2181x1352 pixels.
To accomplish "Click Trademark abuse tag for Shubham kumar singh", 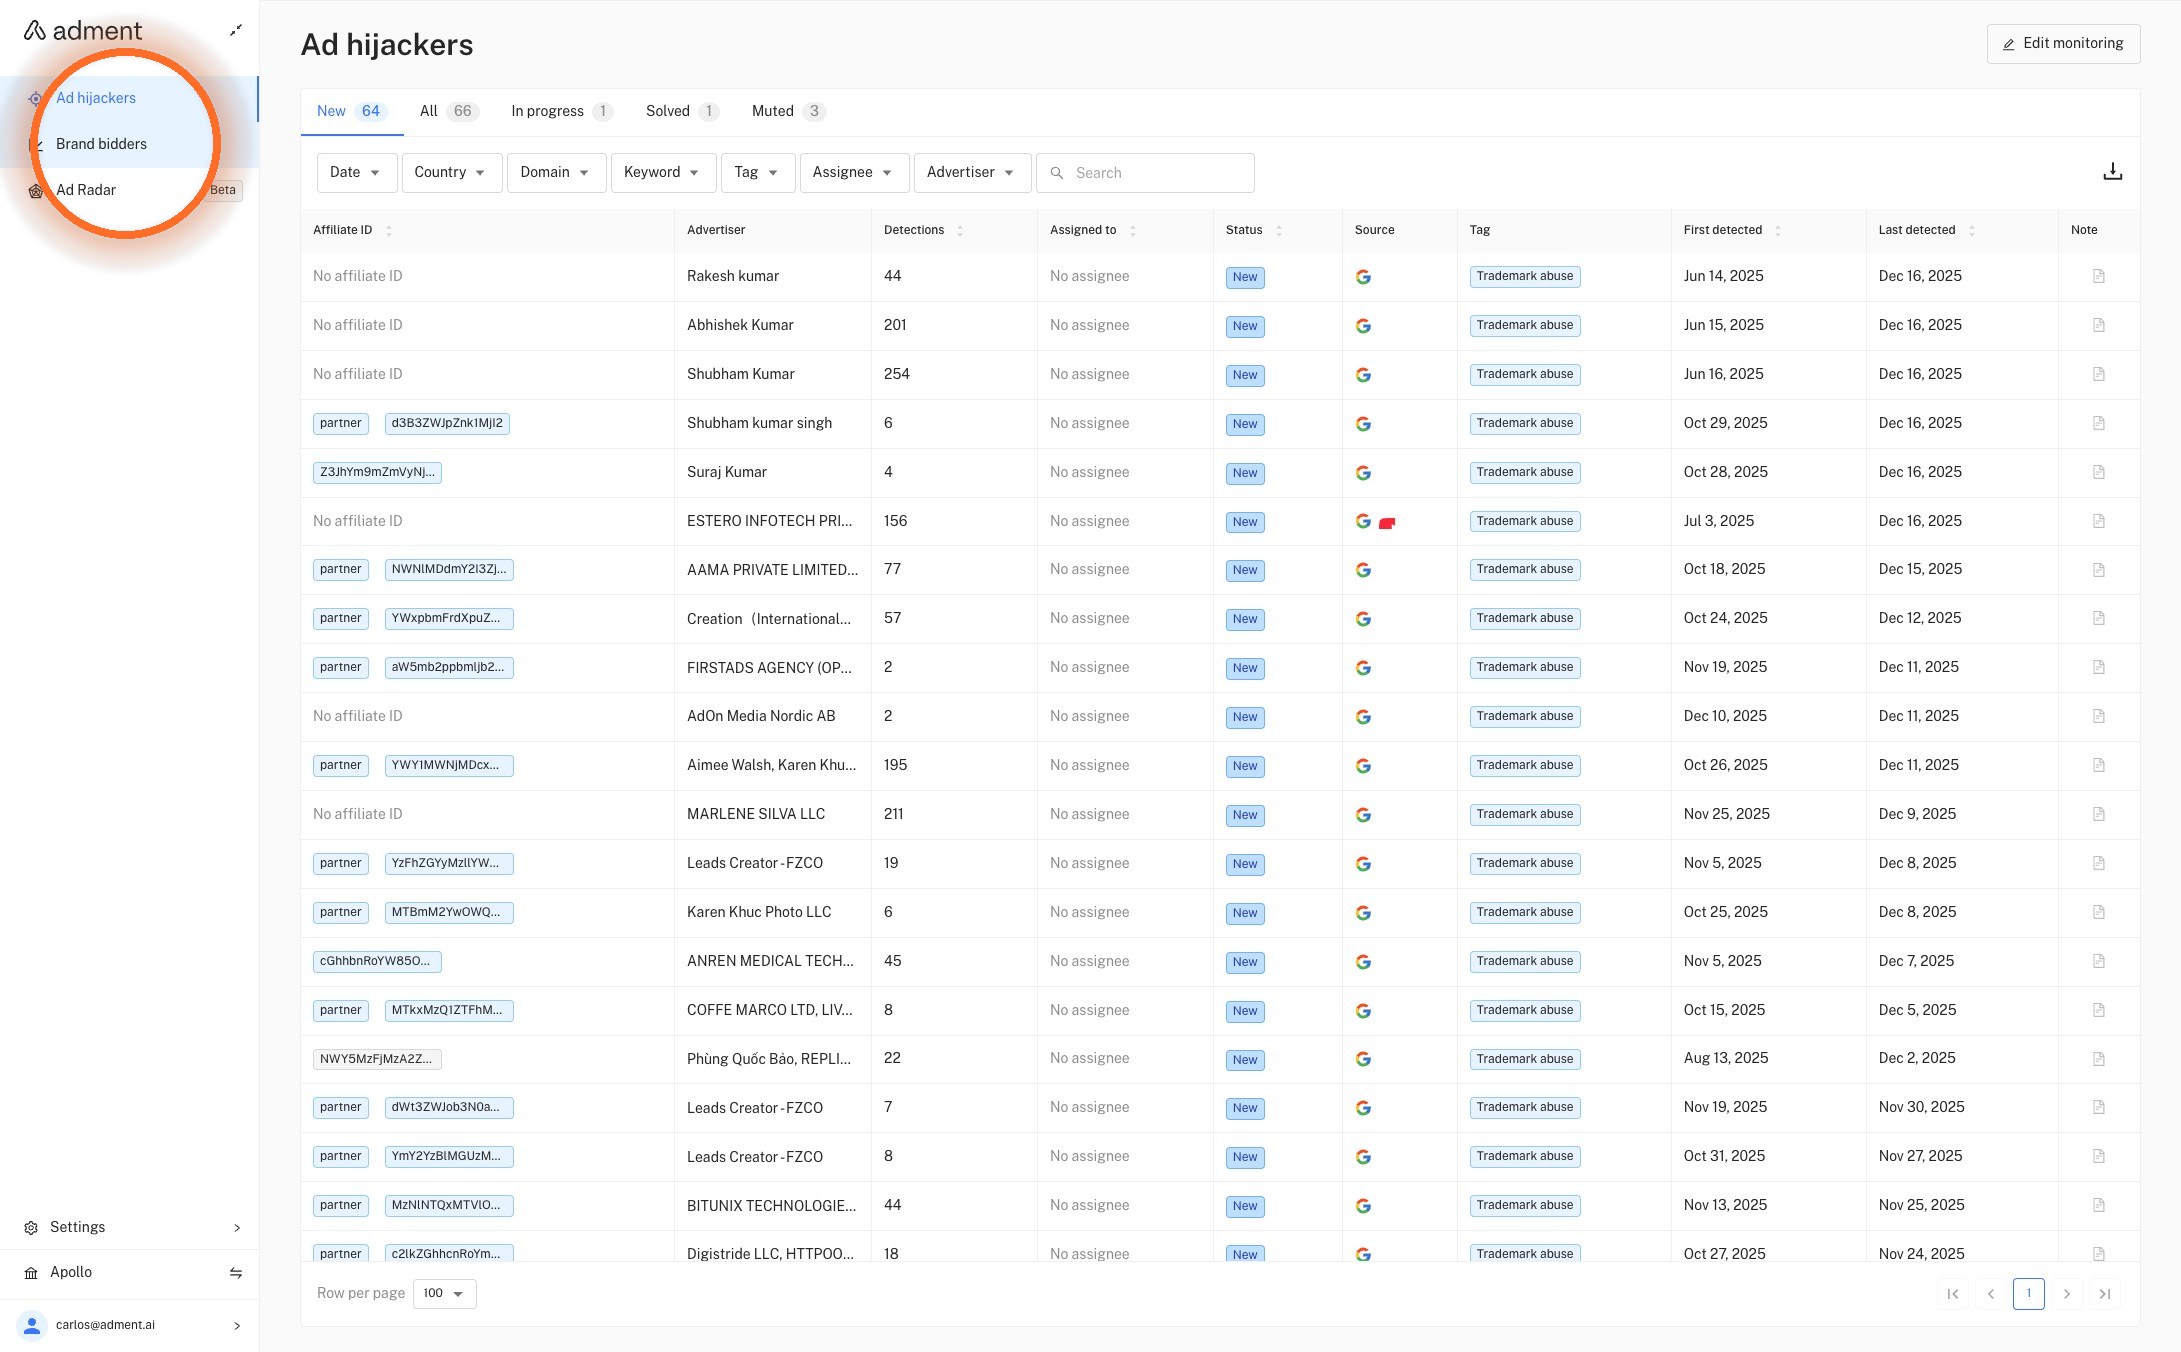I will 1524,424.
